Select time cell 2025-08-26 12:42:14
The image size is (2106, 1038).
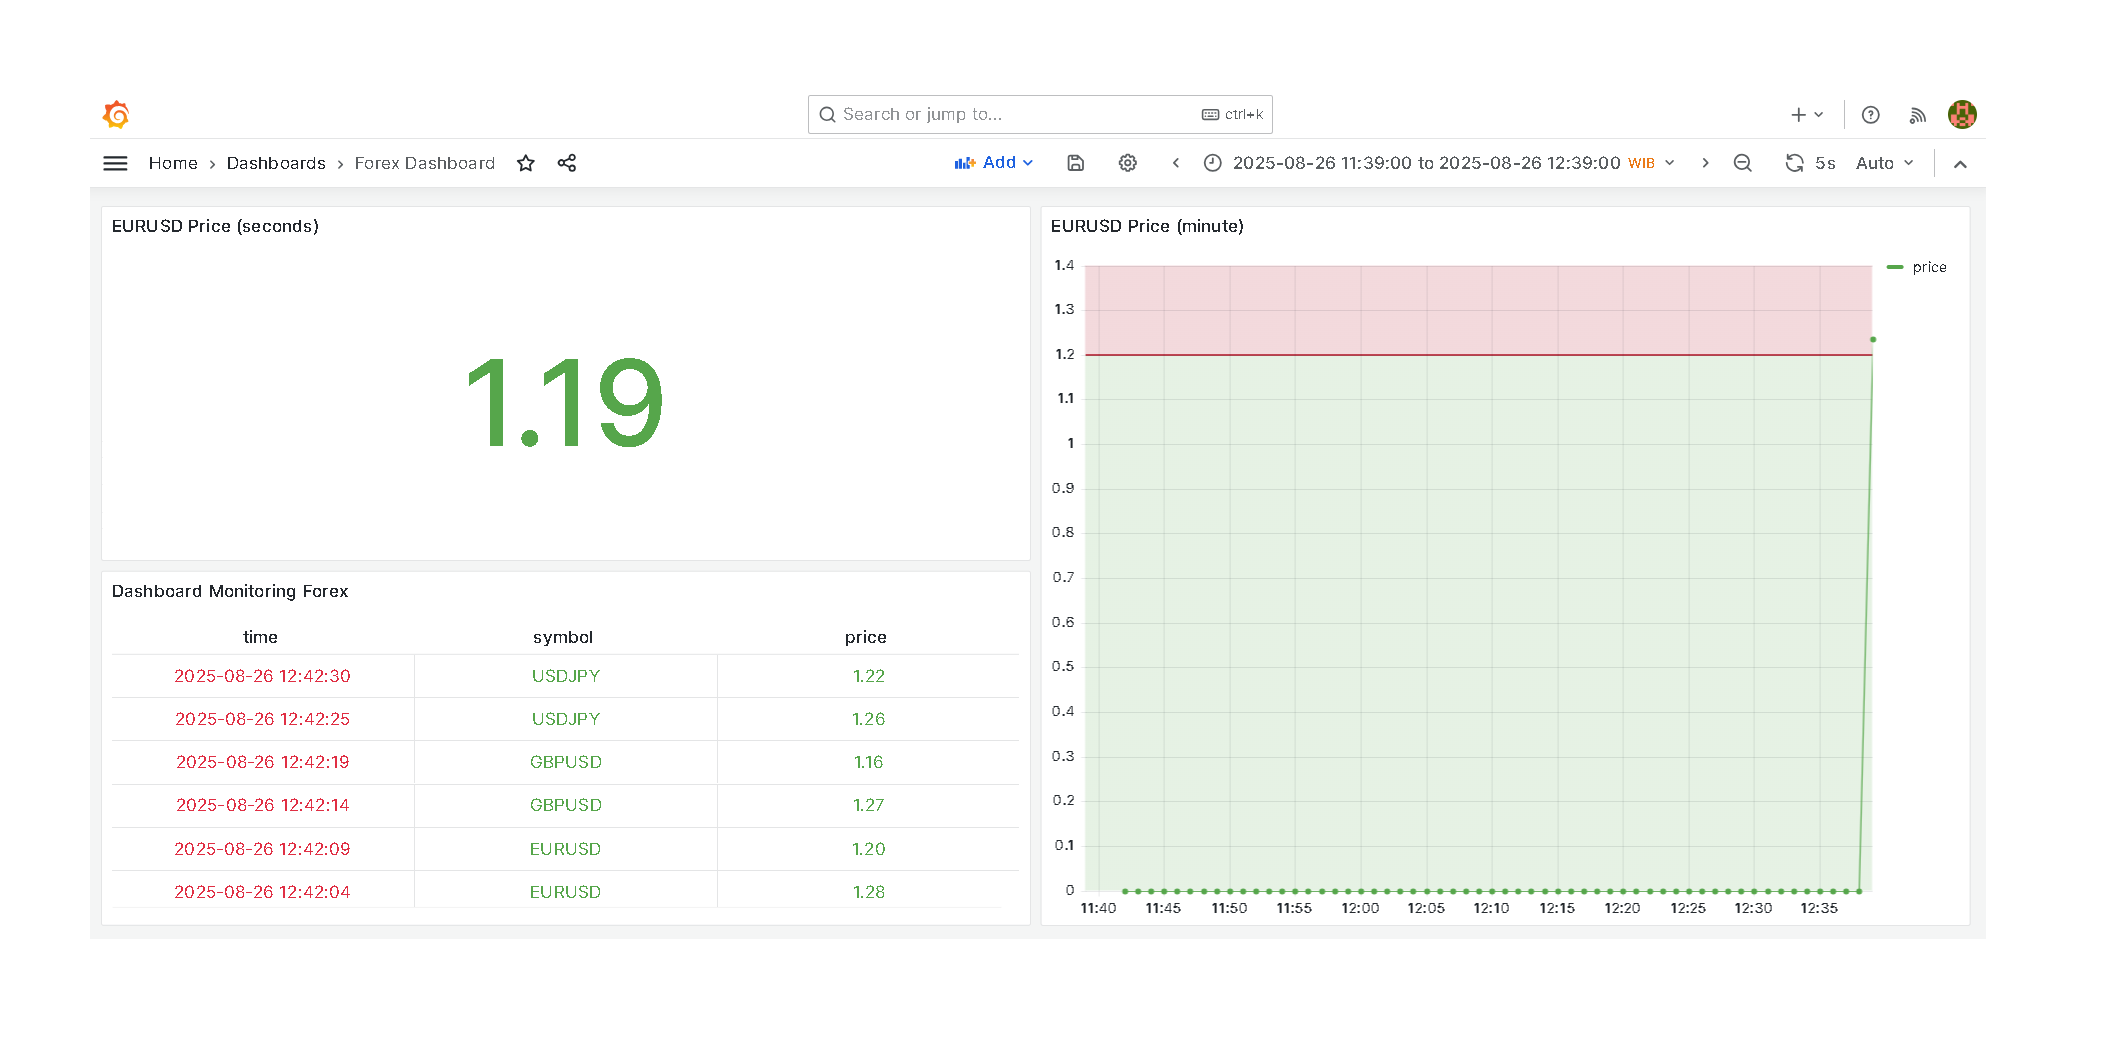(263, 805)
